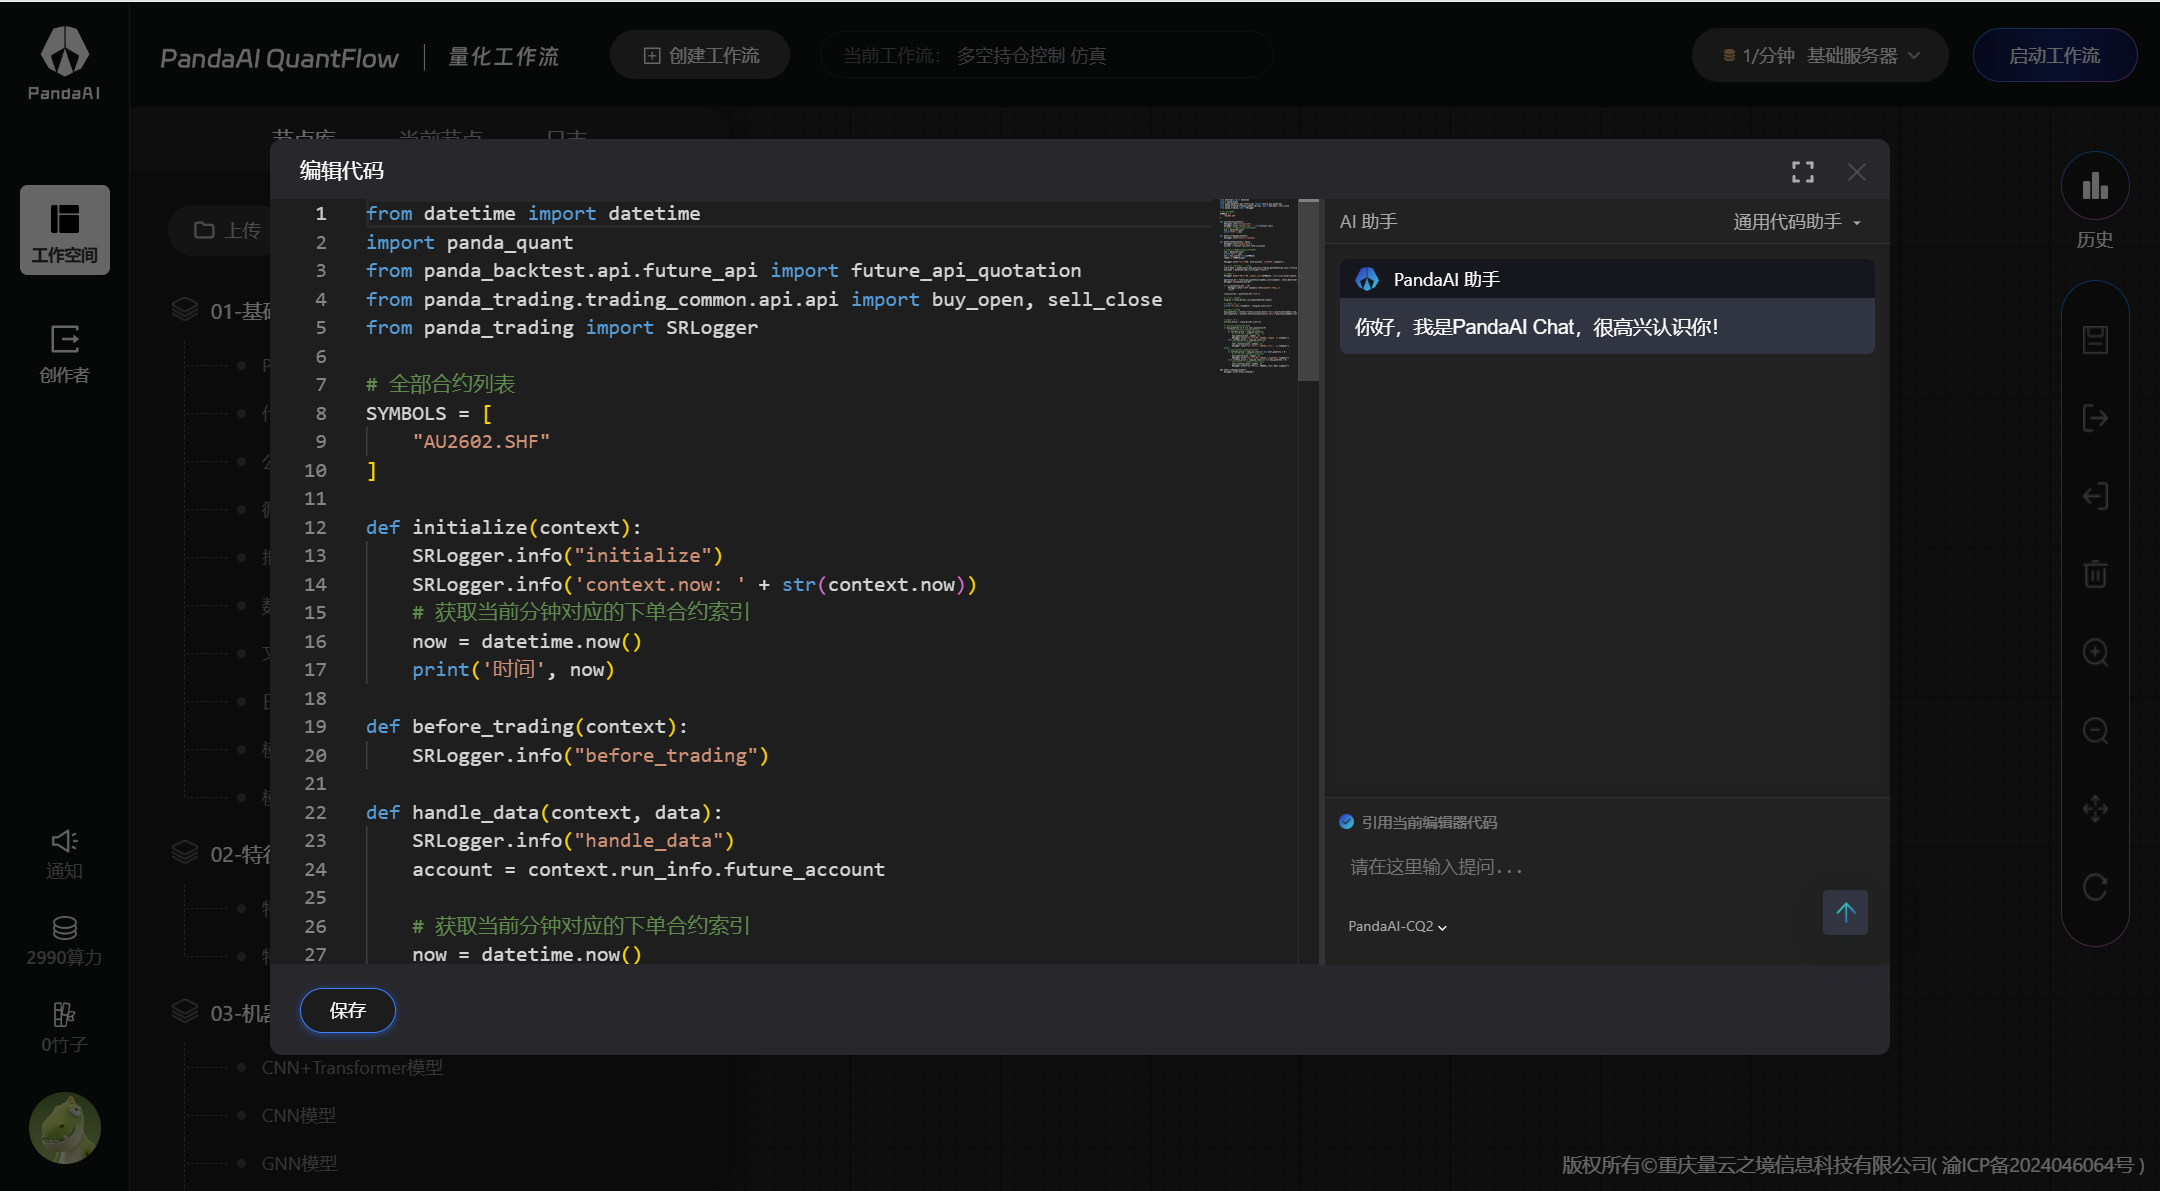
Task: Click the export workflow icon in right toolbar
Action: 2095,418
